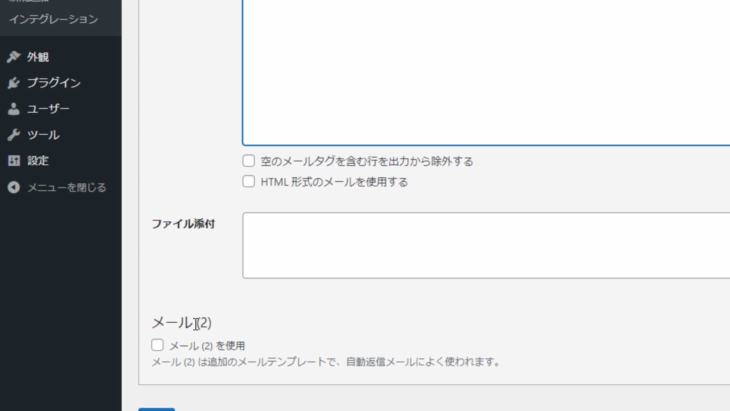Click the 空のメールタグを含む行を出力から除外する label text
Screen dimensions: 730x411
(x=367, y=161)
